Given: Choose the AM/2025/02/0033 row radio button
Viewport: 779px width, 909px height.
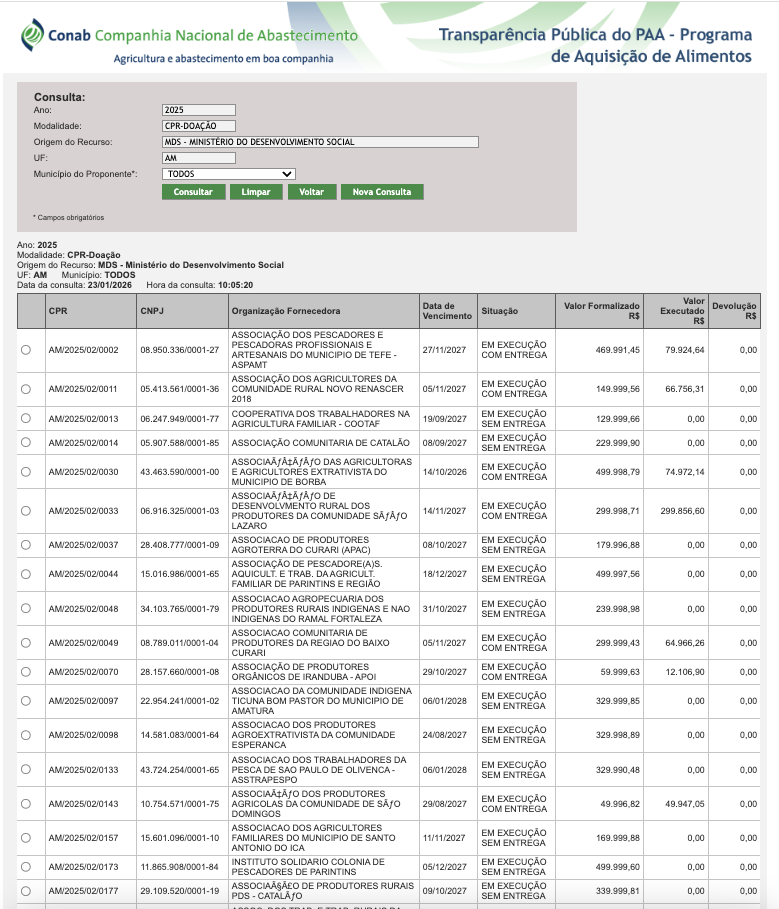Looking at the screenshot, I should [x=26, y=510].
